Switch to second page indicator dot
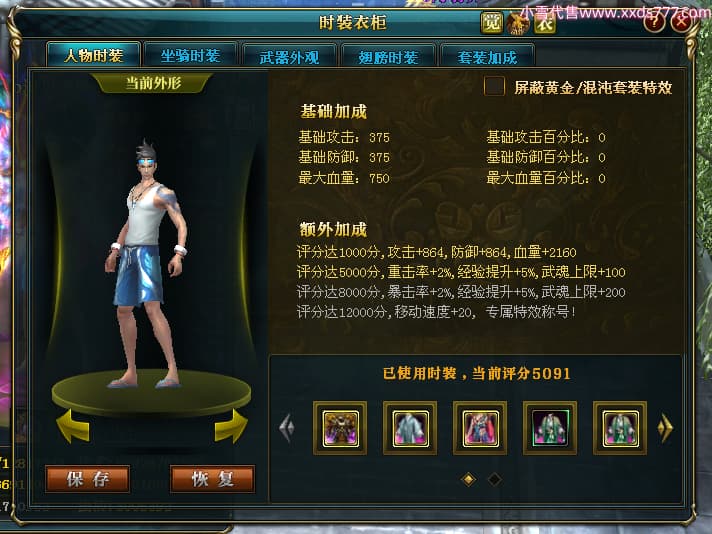The image size is (712, 534). click(494, 479)
